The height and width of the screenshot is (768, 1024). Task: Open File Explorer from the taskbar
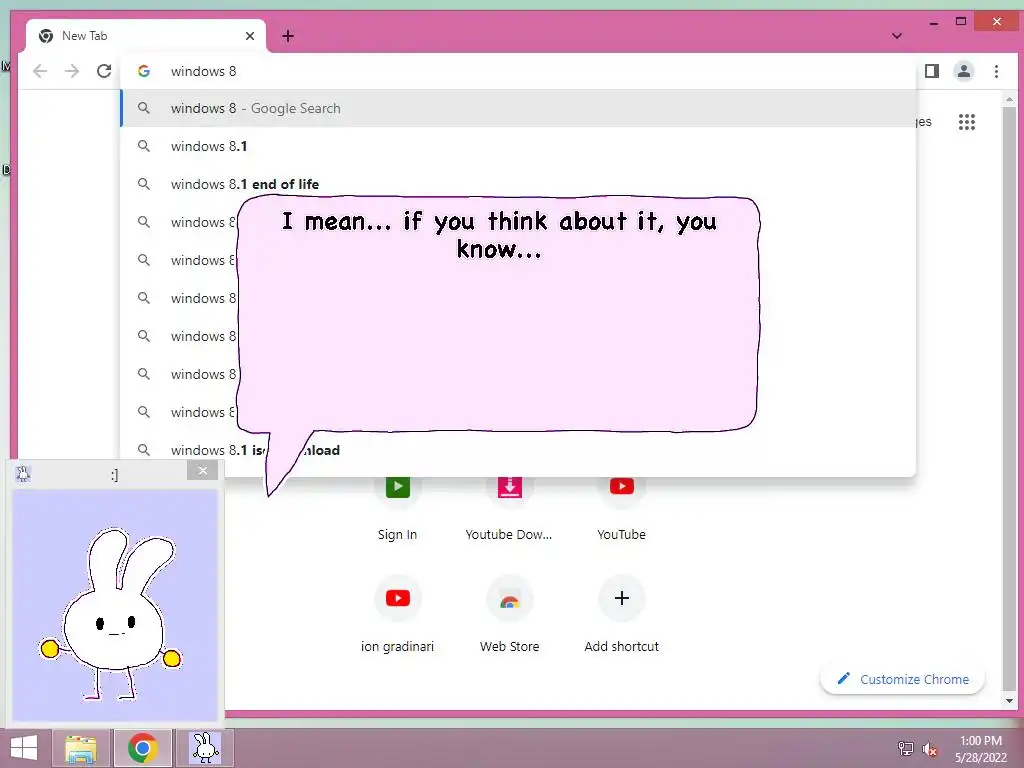81,748
